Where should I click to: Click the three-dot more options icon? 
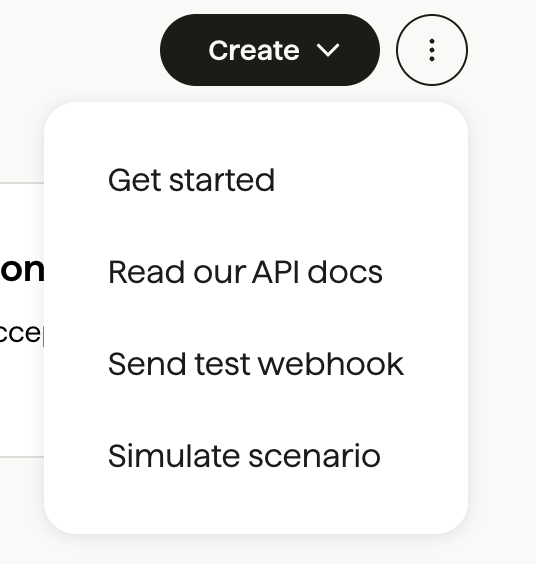[x=432, y=50]
